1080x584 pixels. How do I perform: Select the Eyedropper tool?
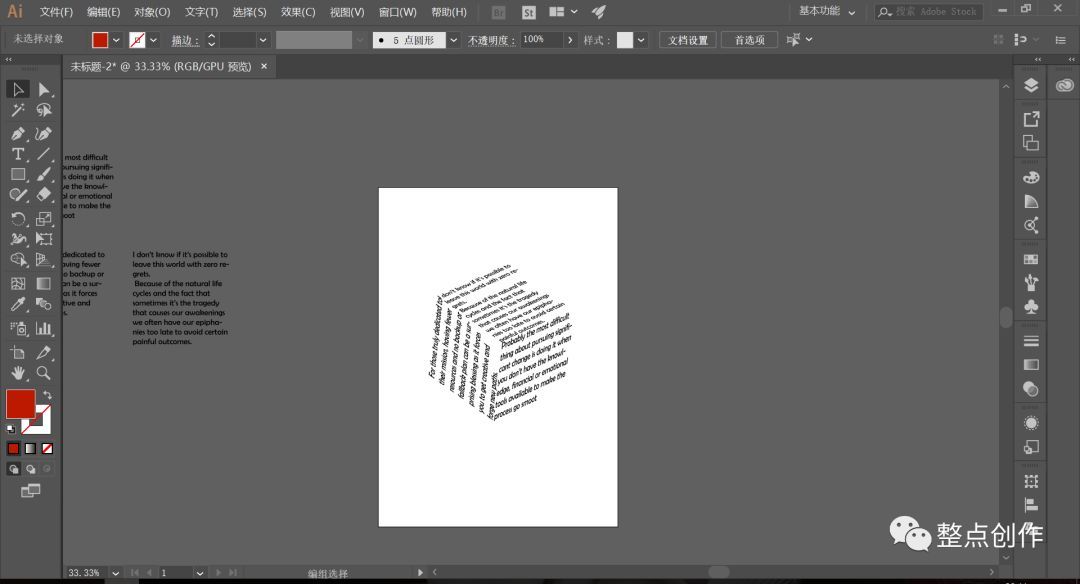[x=18, y=304]
